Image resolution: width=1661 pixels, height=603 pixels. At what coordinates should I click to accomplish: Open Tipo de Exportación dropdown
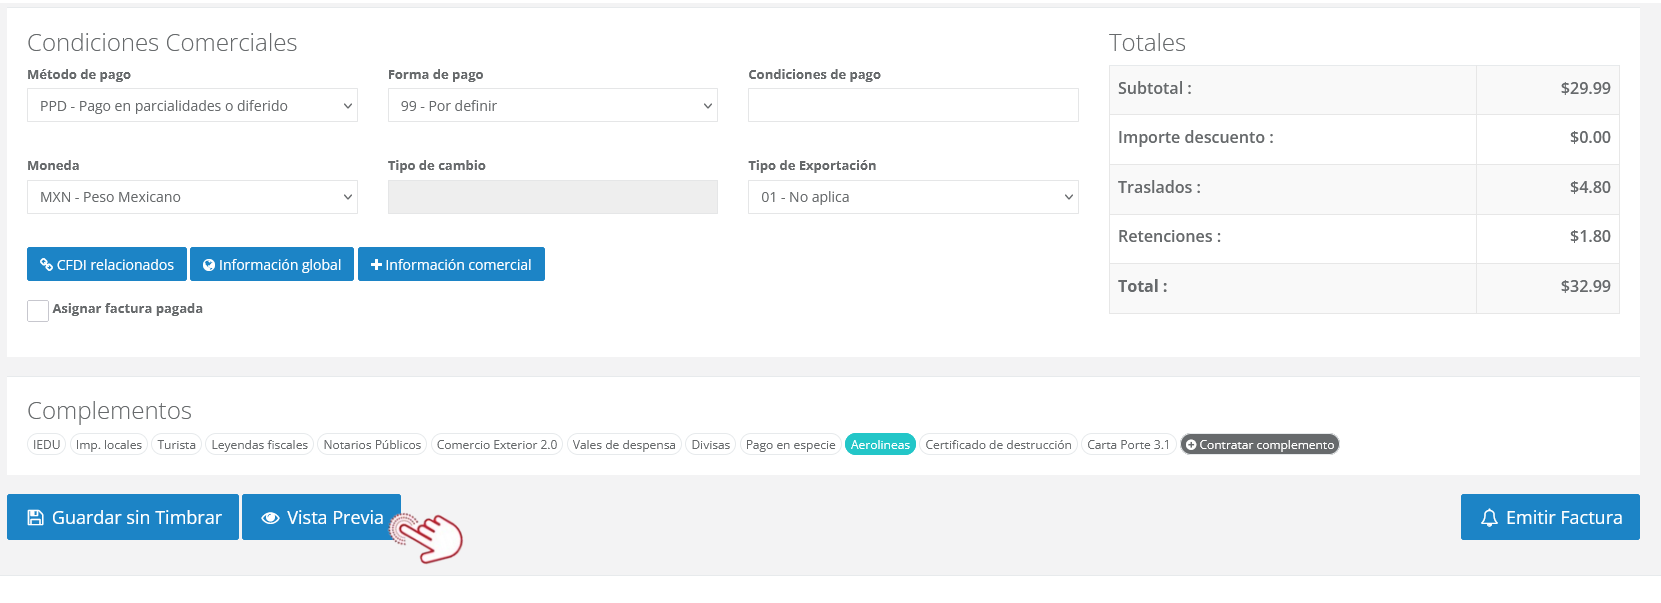point(913,197)
